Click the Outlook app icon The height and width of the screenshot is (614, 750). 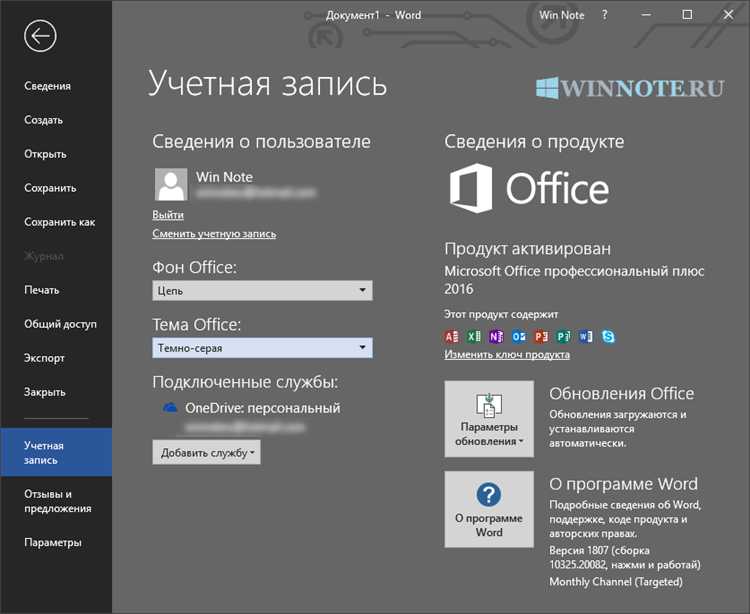(x=518, y=337)
